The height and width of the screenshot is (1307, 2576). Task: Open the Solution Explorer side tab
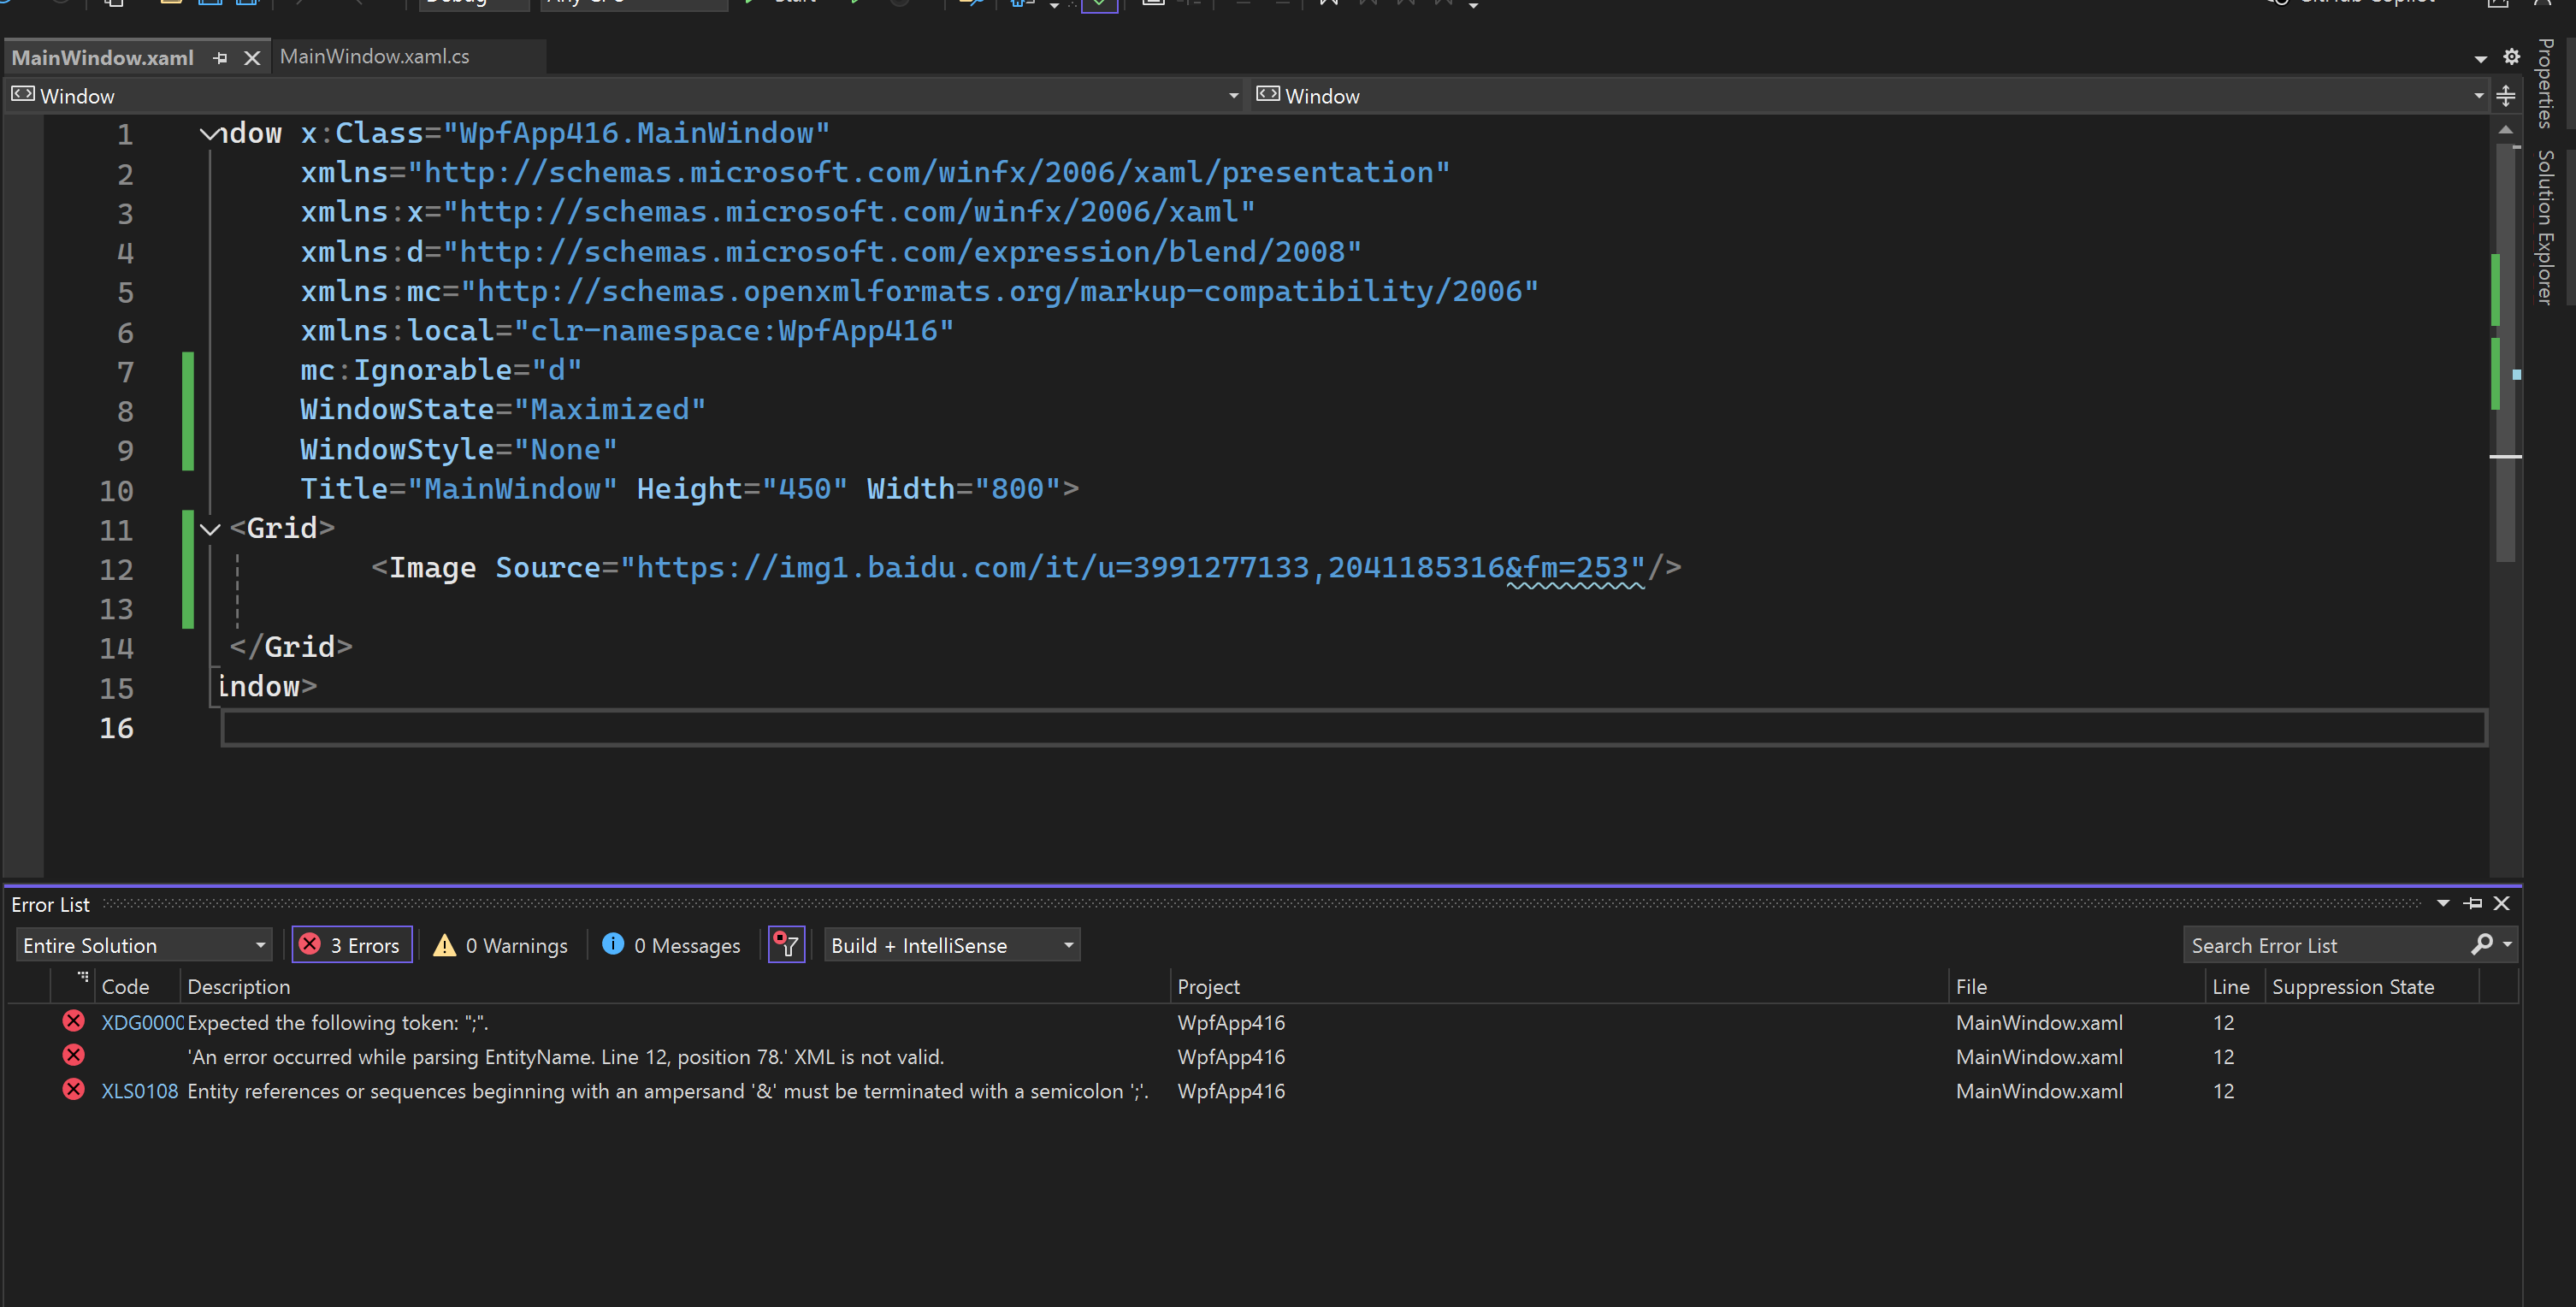coord(2546,227)
